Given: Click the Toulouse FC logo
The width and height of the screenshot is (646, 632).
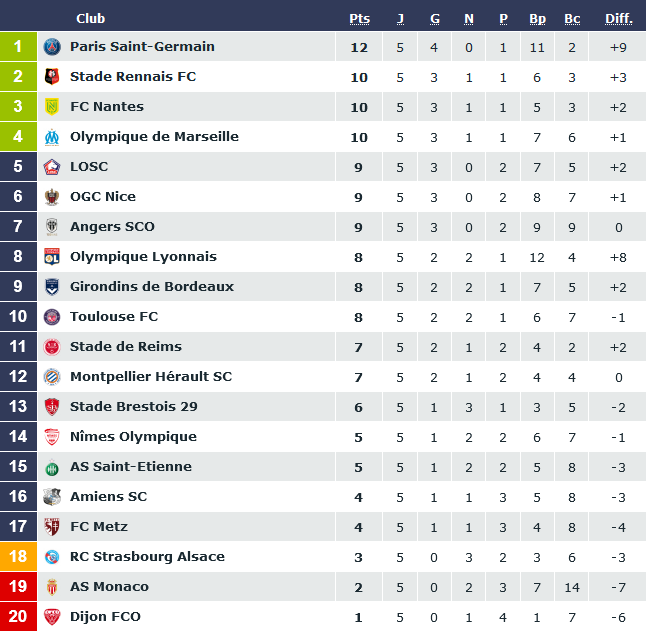Looking at the screenshot, I should 52,317.
